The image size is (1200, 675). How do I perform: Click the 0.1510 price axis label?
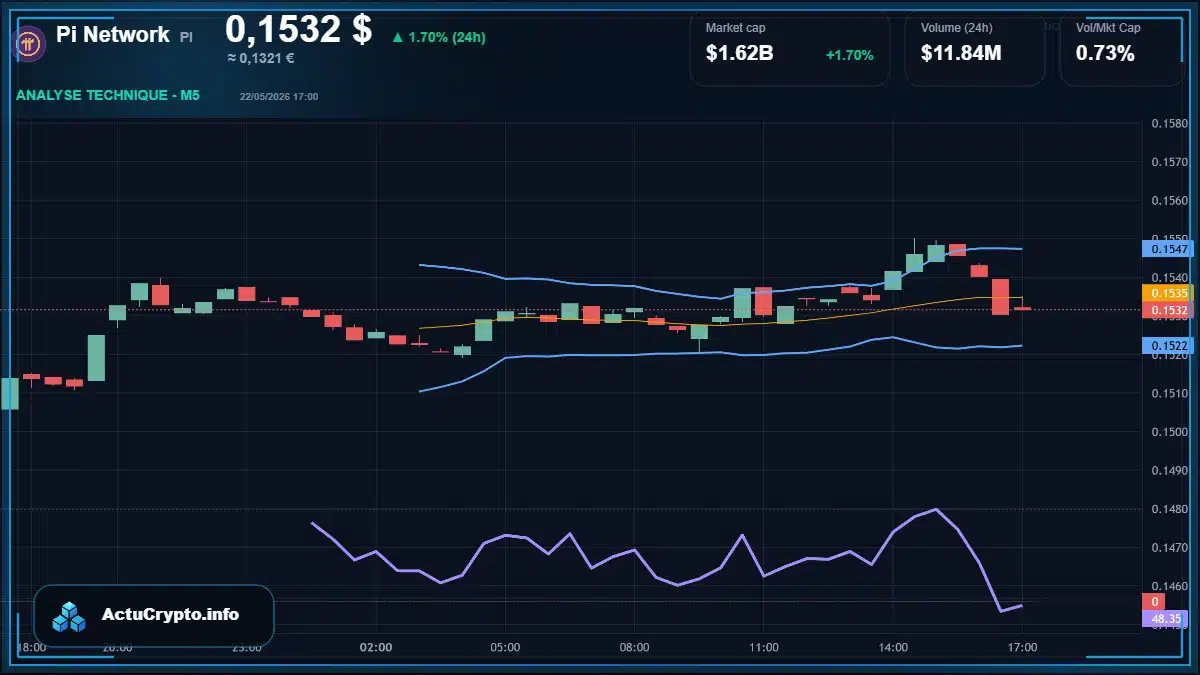(x=1169, y=394)
